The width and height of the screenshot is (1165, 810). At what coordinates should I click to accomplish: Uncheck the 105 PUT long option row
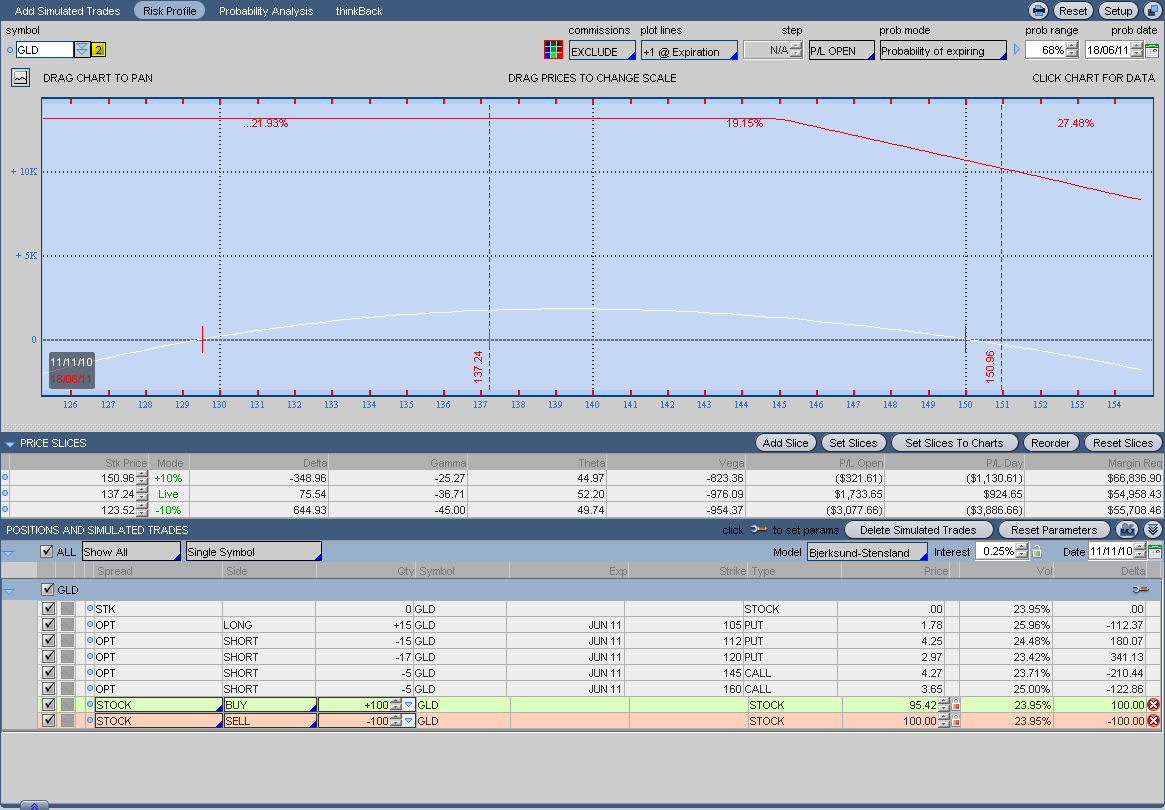click(48, 625)
